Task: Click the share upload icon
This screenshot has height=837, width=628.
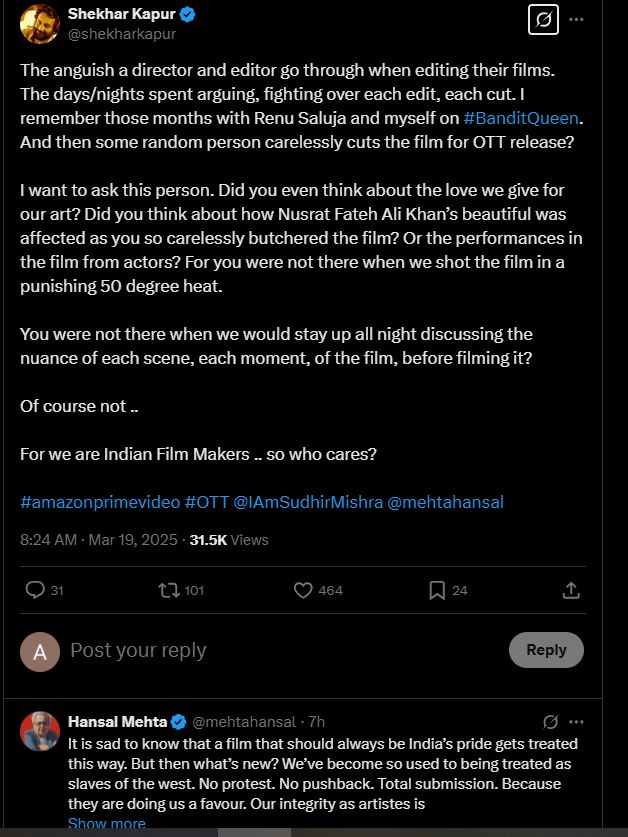Action: (x=571, y=590)
